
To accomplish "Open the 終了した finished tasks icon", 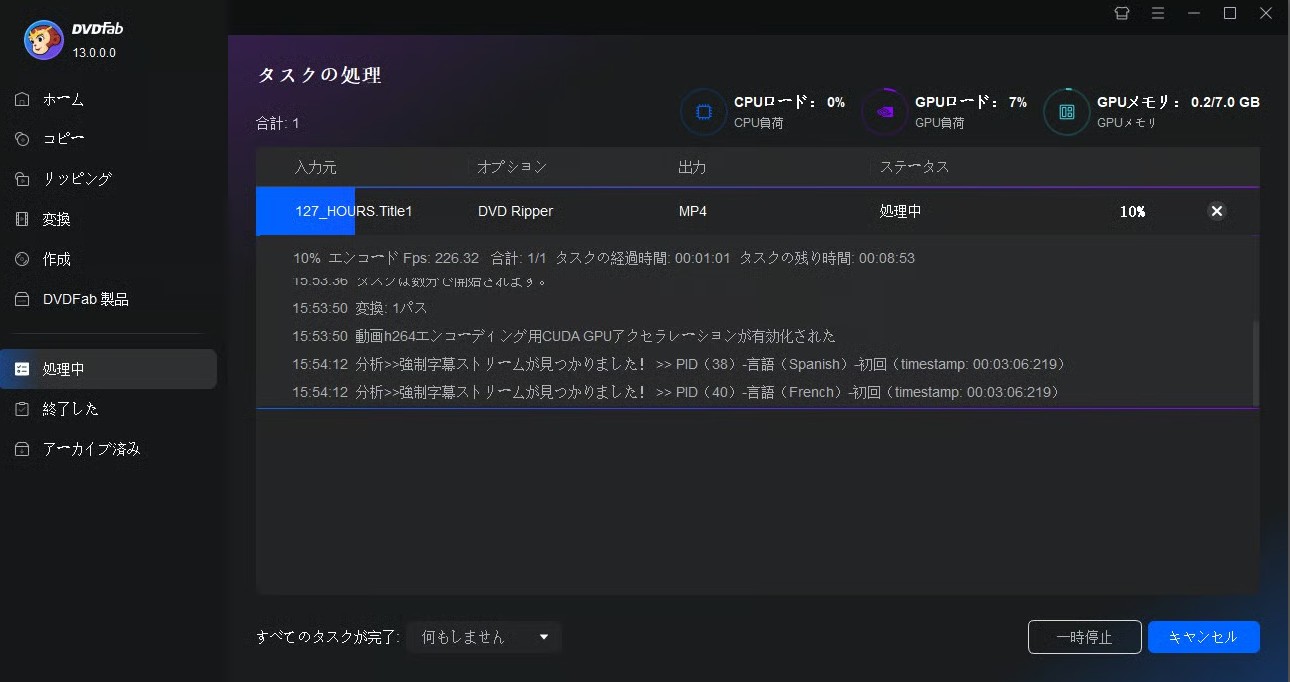I will (22, 409).
